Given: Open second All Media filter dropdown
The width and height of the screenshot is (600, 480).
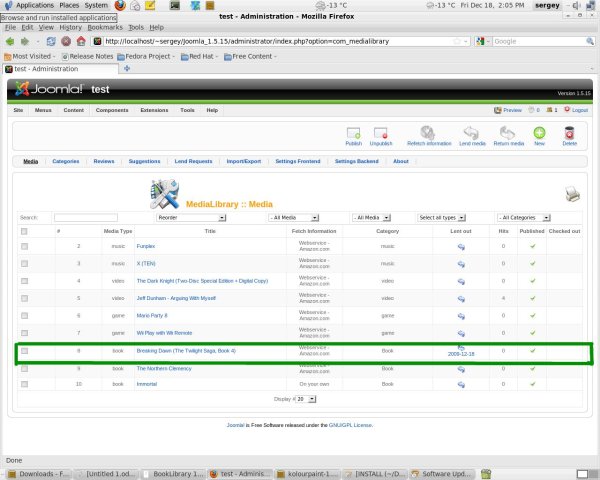Looking at the screenshot, I should [371, 217].
